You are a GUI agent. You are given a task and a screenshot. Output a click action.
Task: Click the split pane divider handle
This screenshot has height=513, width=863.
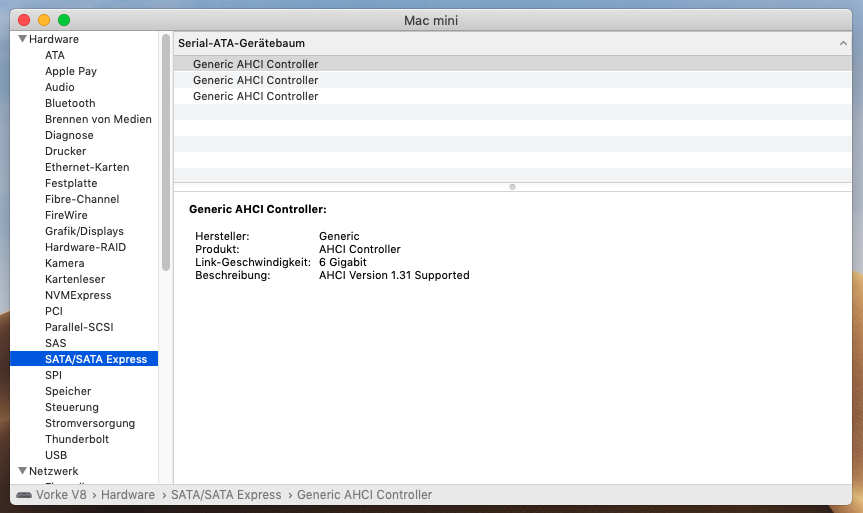[512, 187]
